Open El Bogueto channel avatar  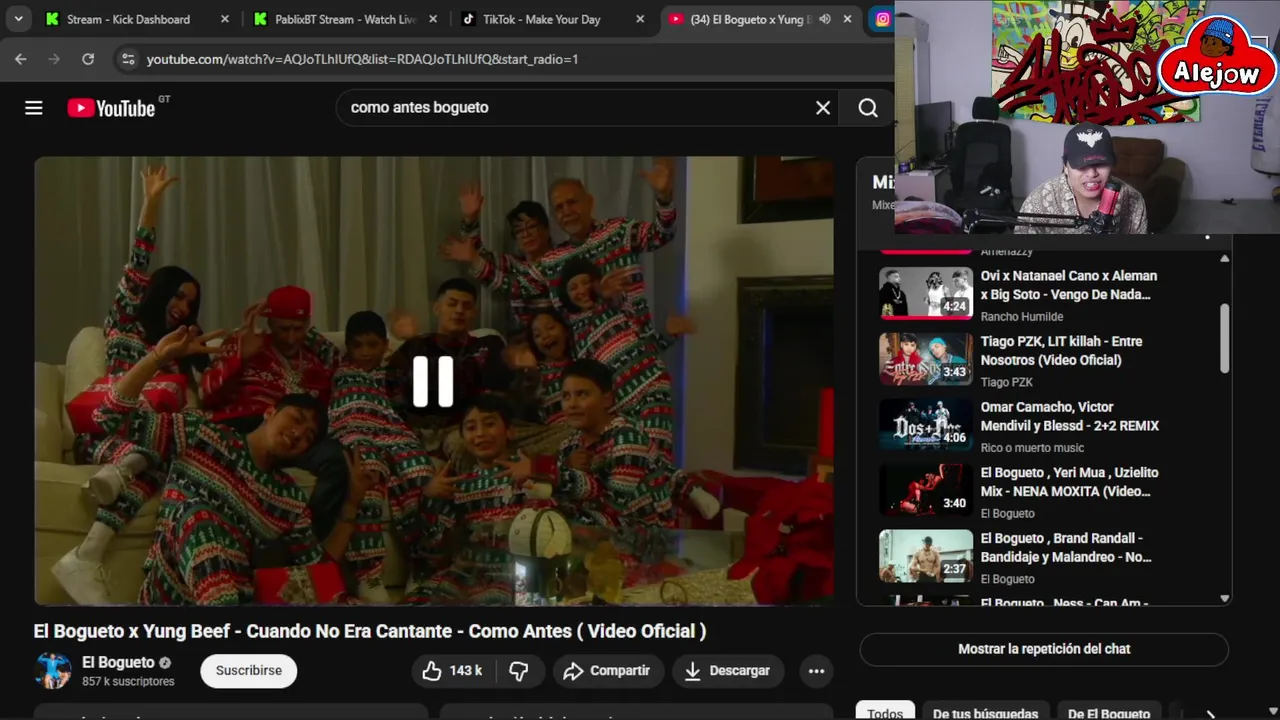click(53, 671)
